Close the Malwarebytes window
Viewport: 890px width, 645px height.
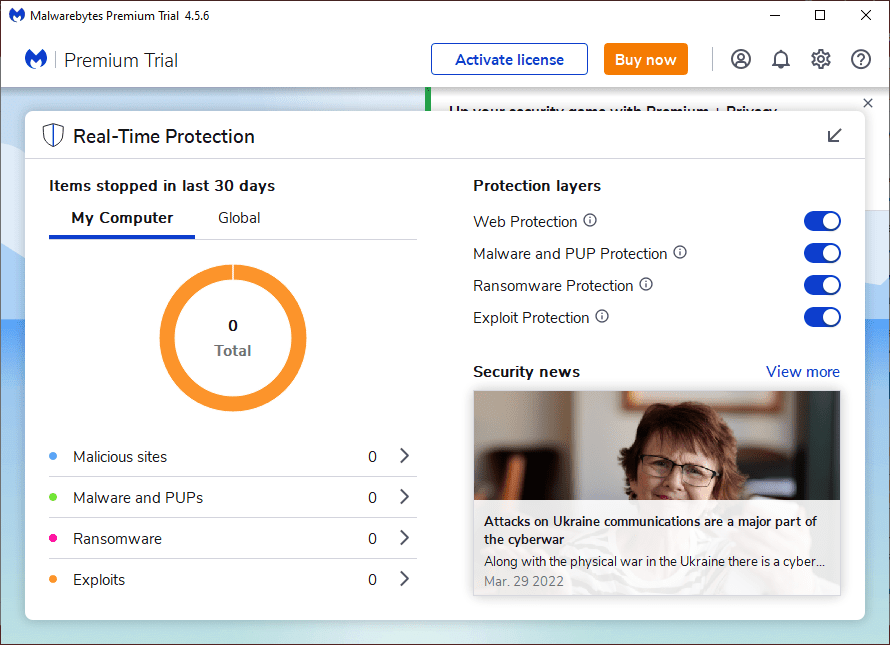[866, 15]
